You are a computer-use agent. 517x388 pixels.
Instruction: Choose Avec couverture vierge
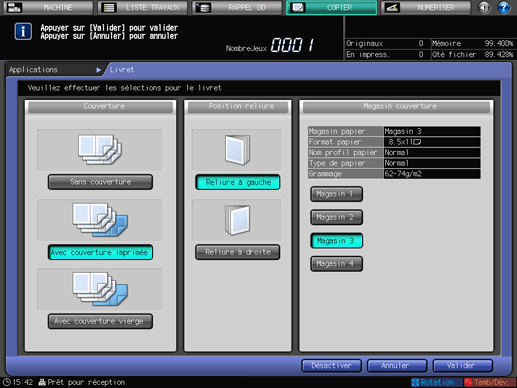[100, 321]
